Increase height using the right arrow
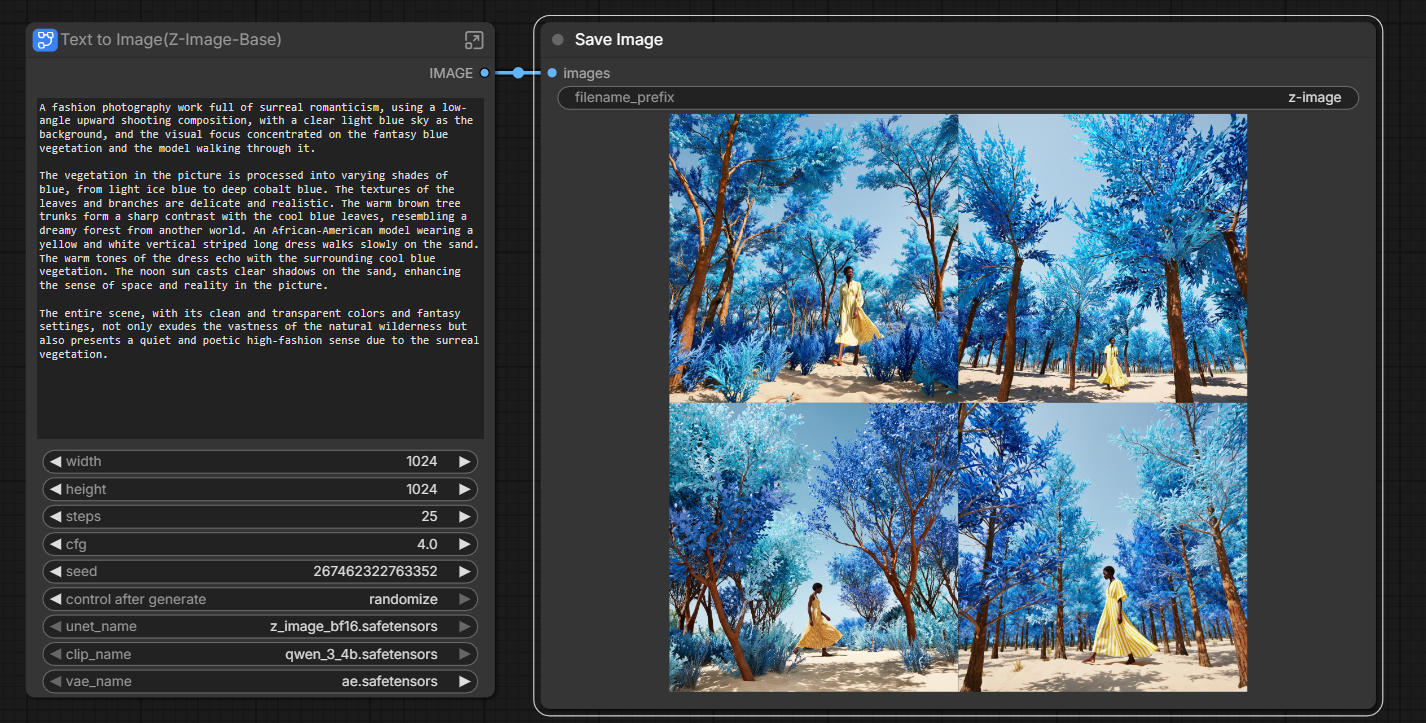The image size is (1426, 723). point(464,489)
